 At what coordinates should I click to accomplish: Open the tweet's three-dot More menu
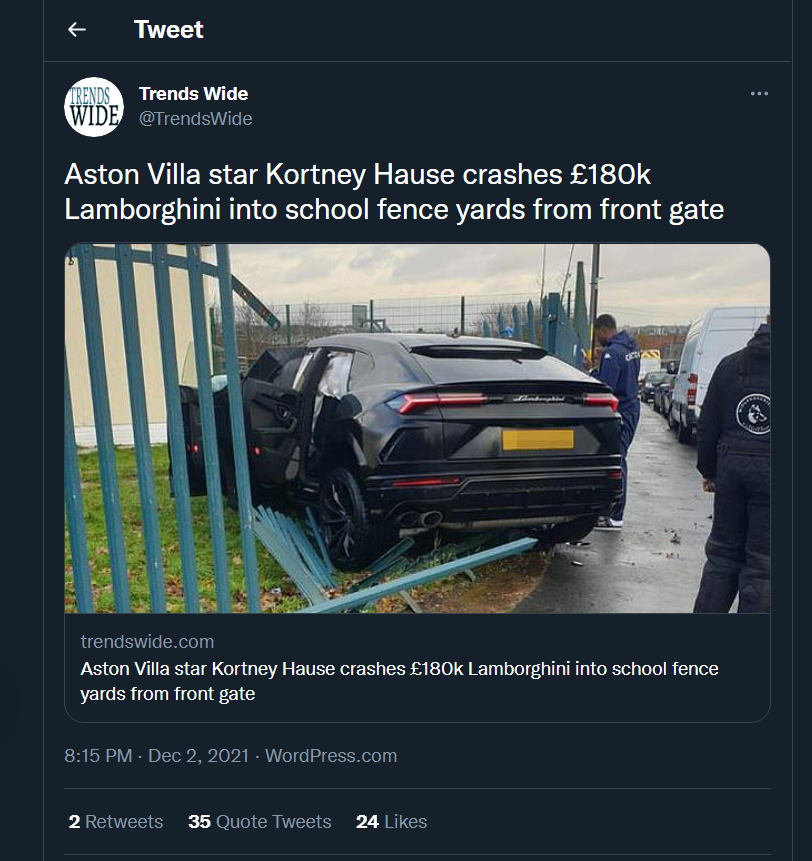tap(759, 94)
